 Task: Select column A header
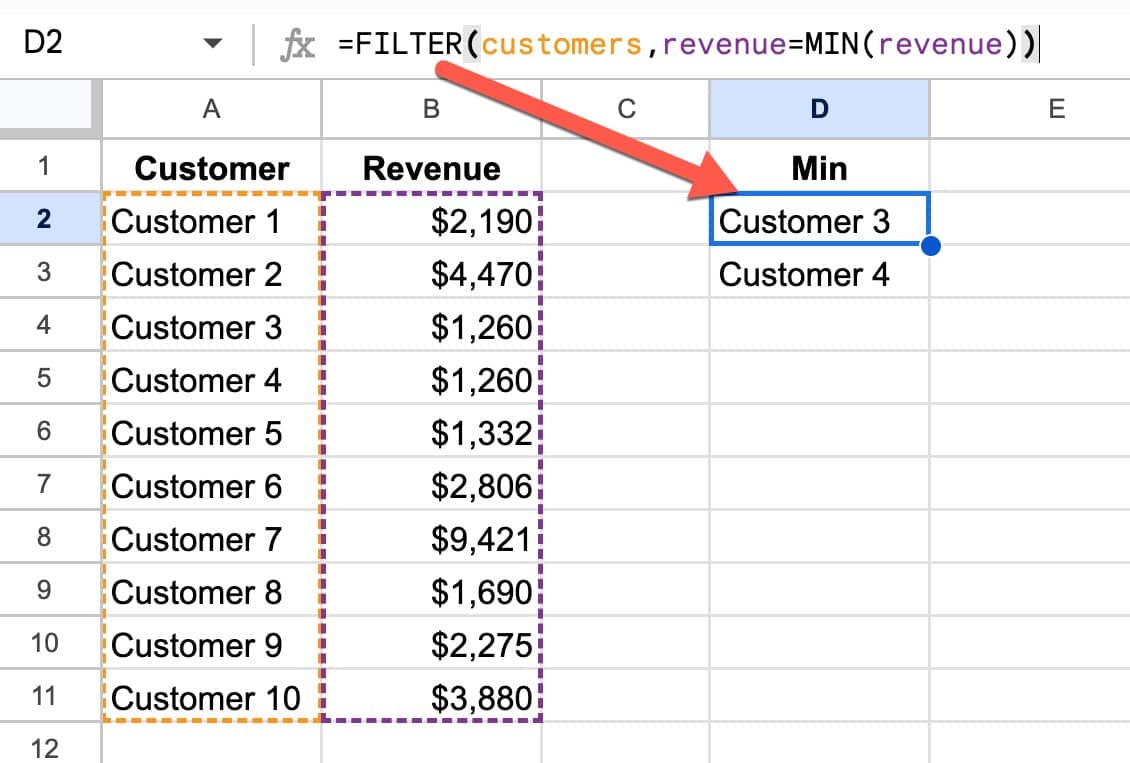[211, 109]
